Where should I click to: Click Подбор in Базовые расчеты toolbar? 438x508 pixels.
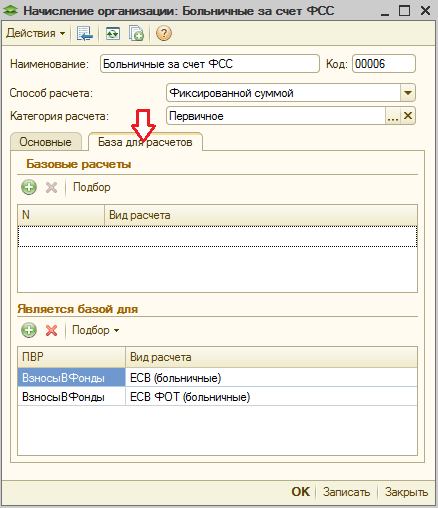click(92, 187)
